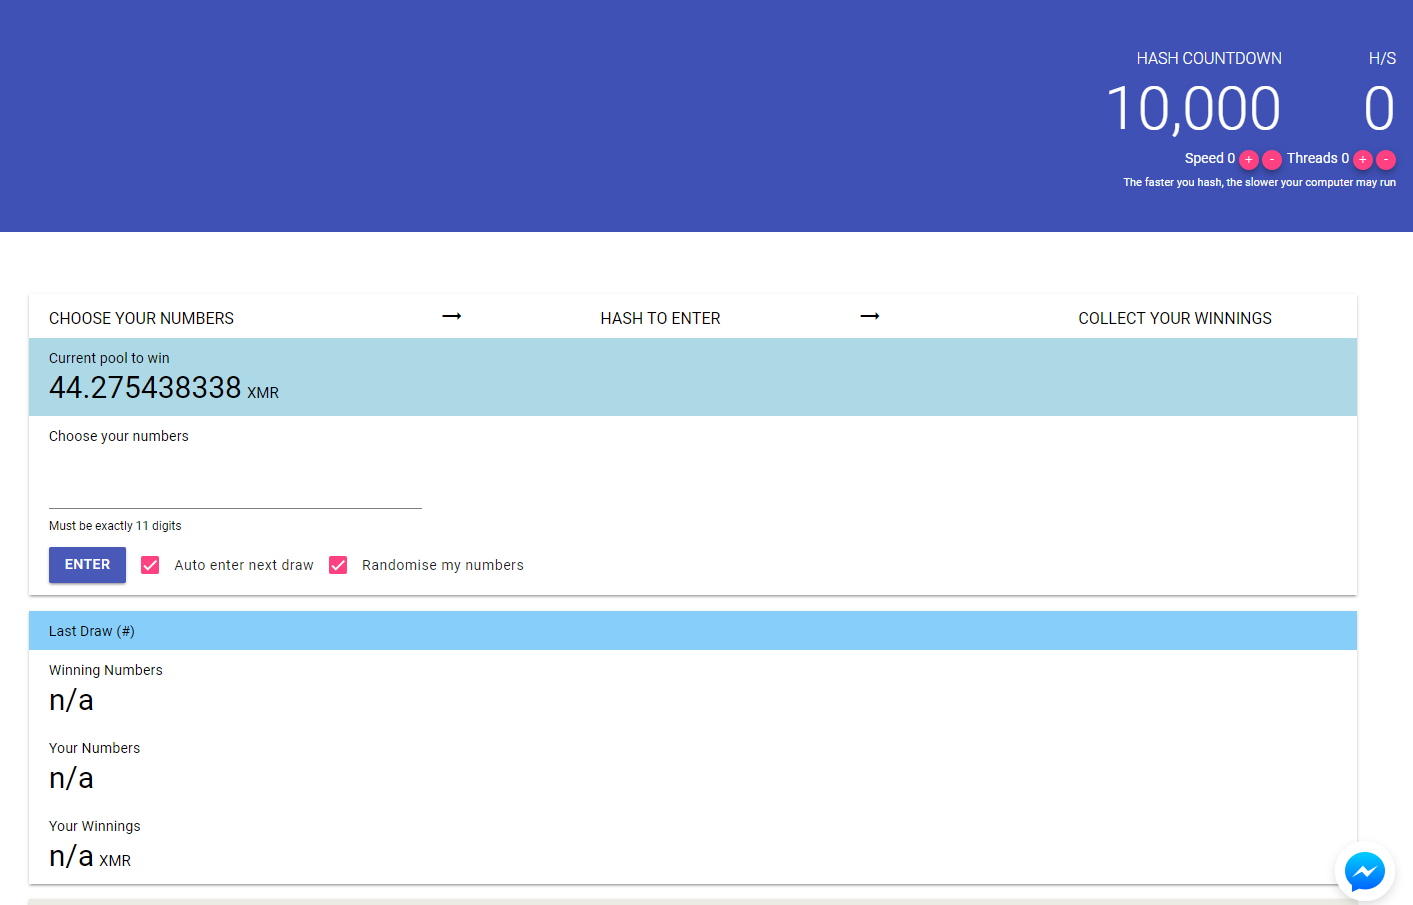Viewport: 1413px width, 905px height.
Task: Select the HASH TO ENTER step
Action: pyautogui.click(x=660, y=318)
